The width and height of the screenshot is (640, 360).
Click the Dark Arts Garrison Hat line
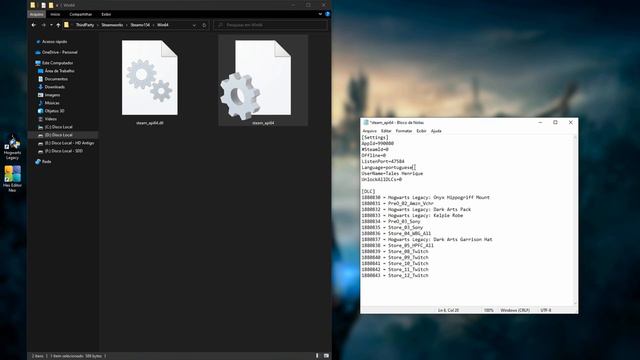coord(427,240)
